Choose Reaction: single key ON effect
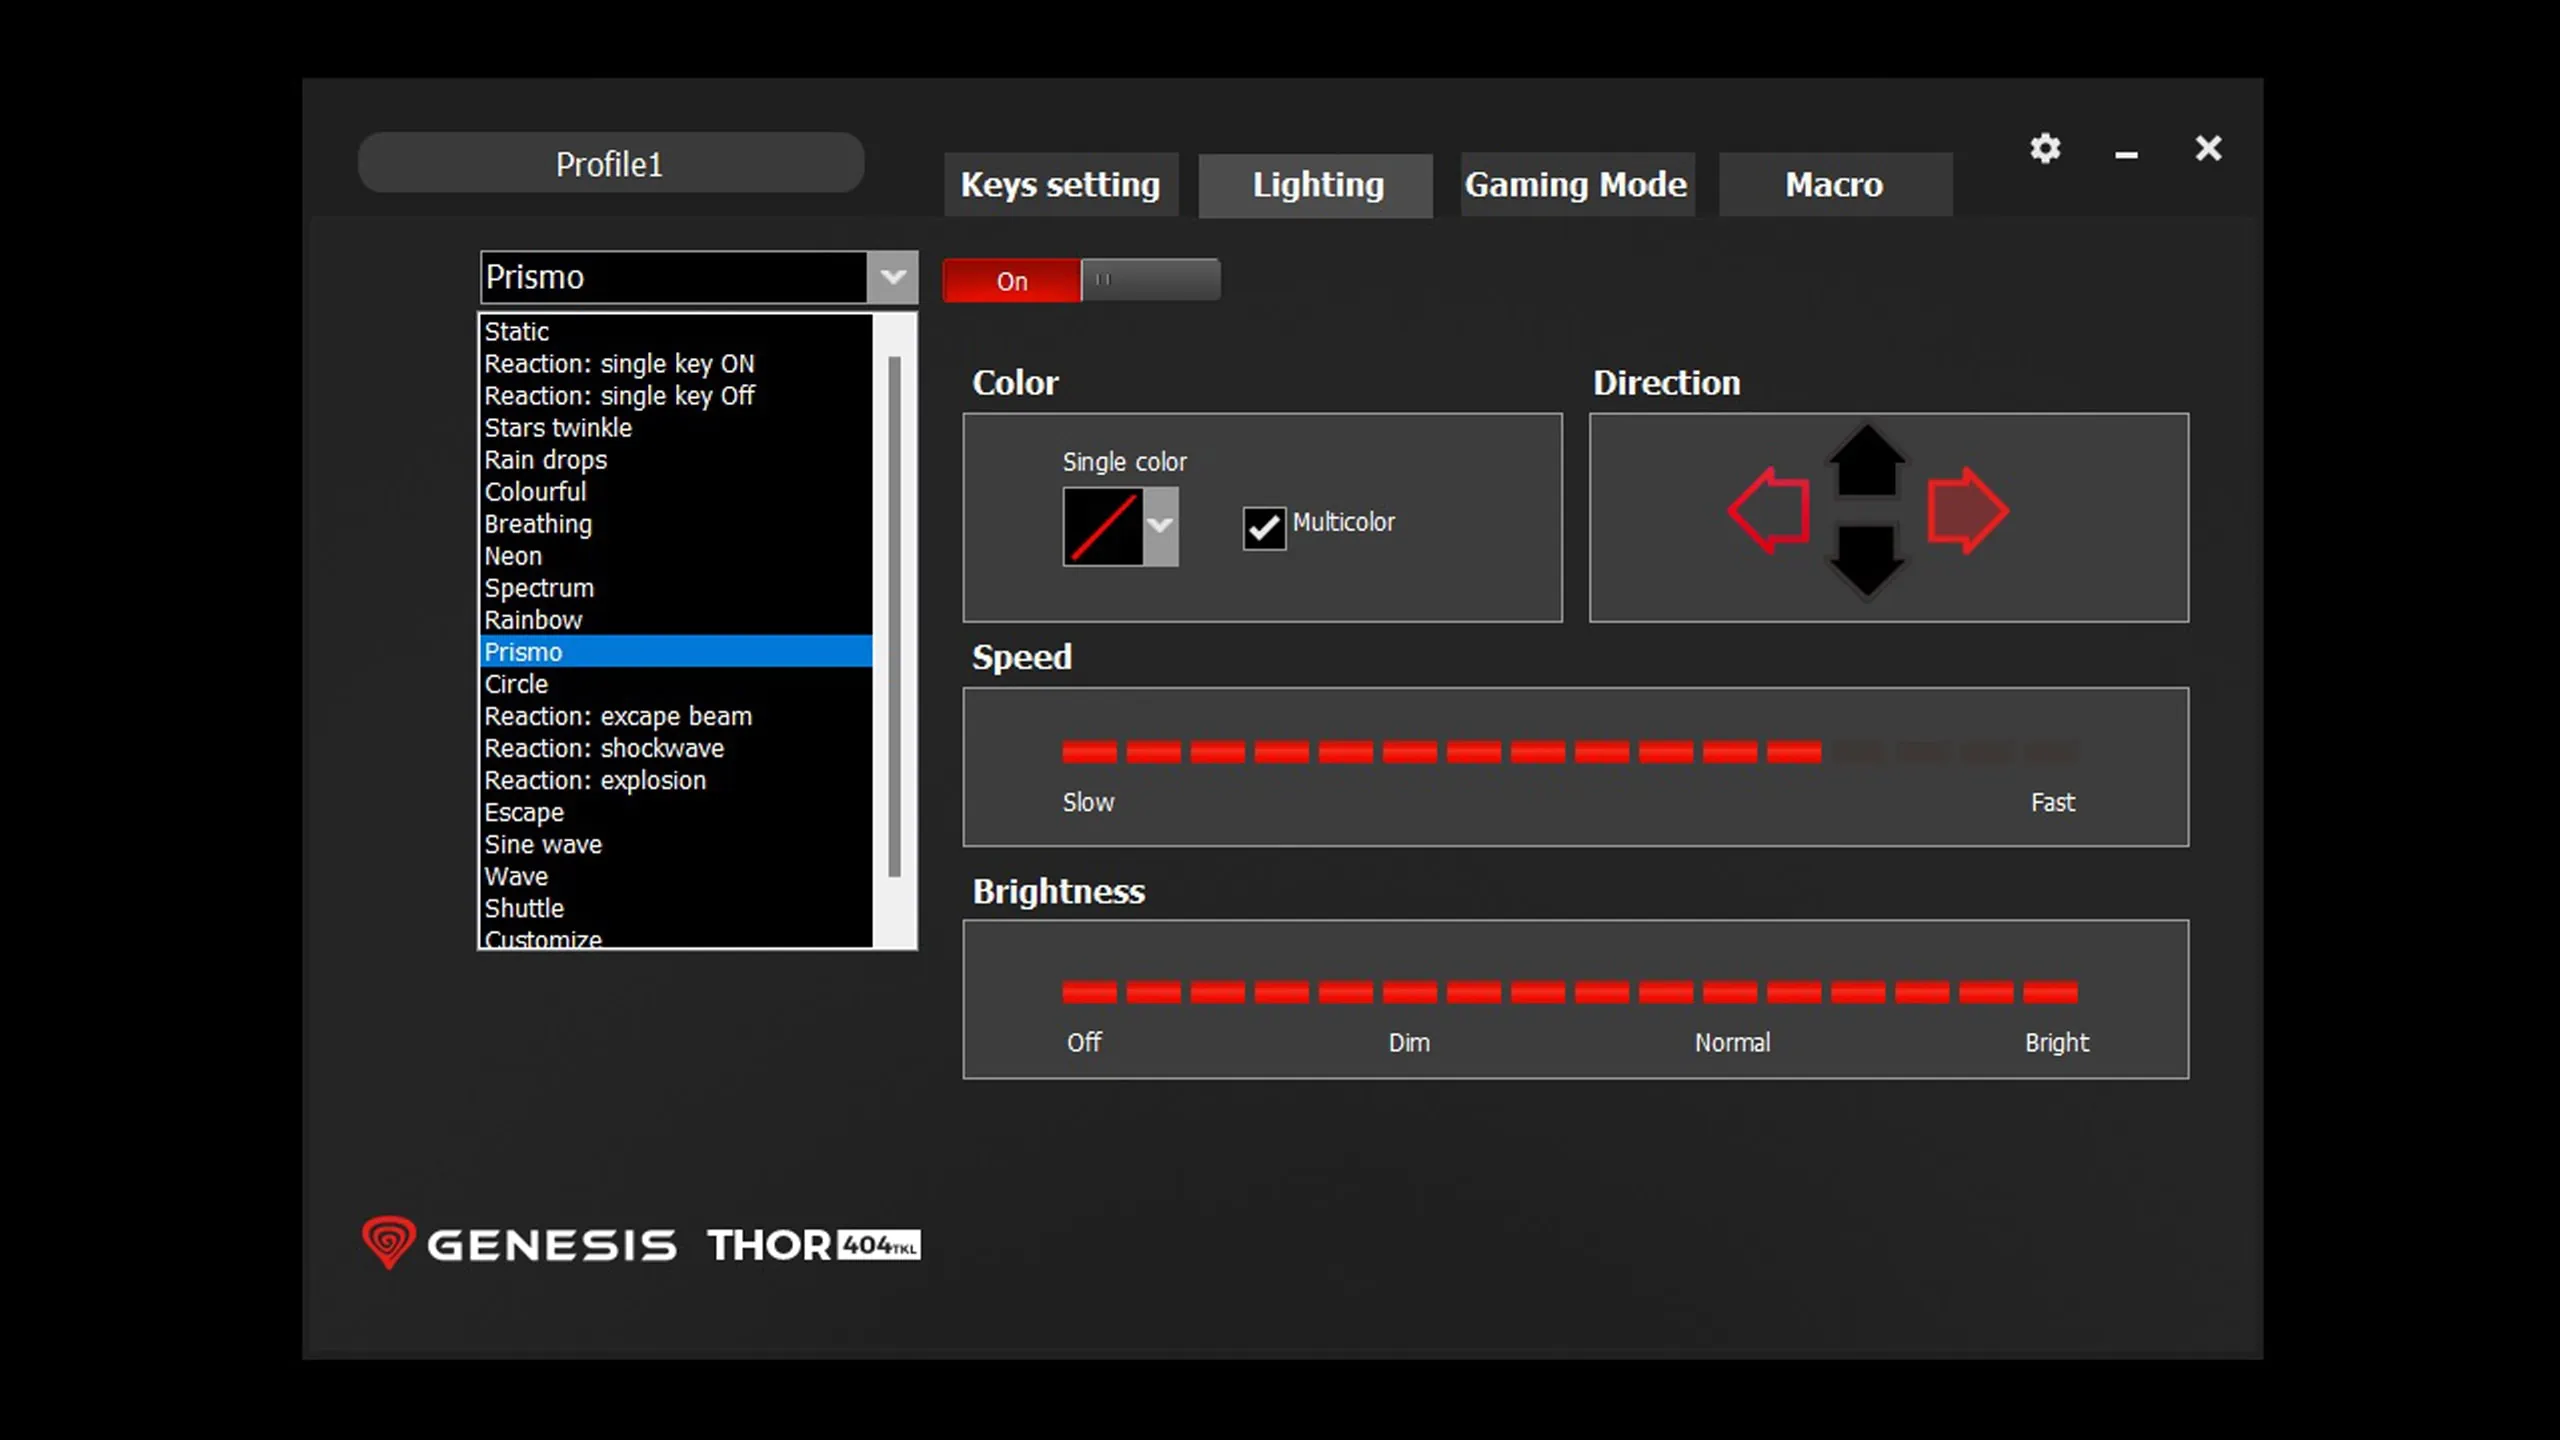Image resolution: width=2560 pixels, height=1440 pixels. pyautogui.click(x=676, y=363)
